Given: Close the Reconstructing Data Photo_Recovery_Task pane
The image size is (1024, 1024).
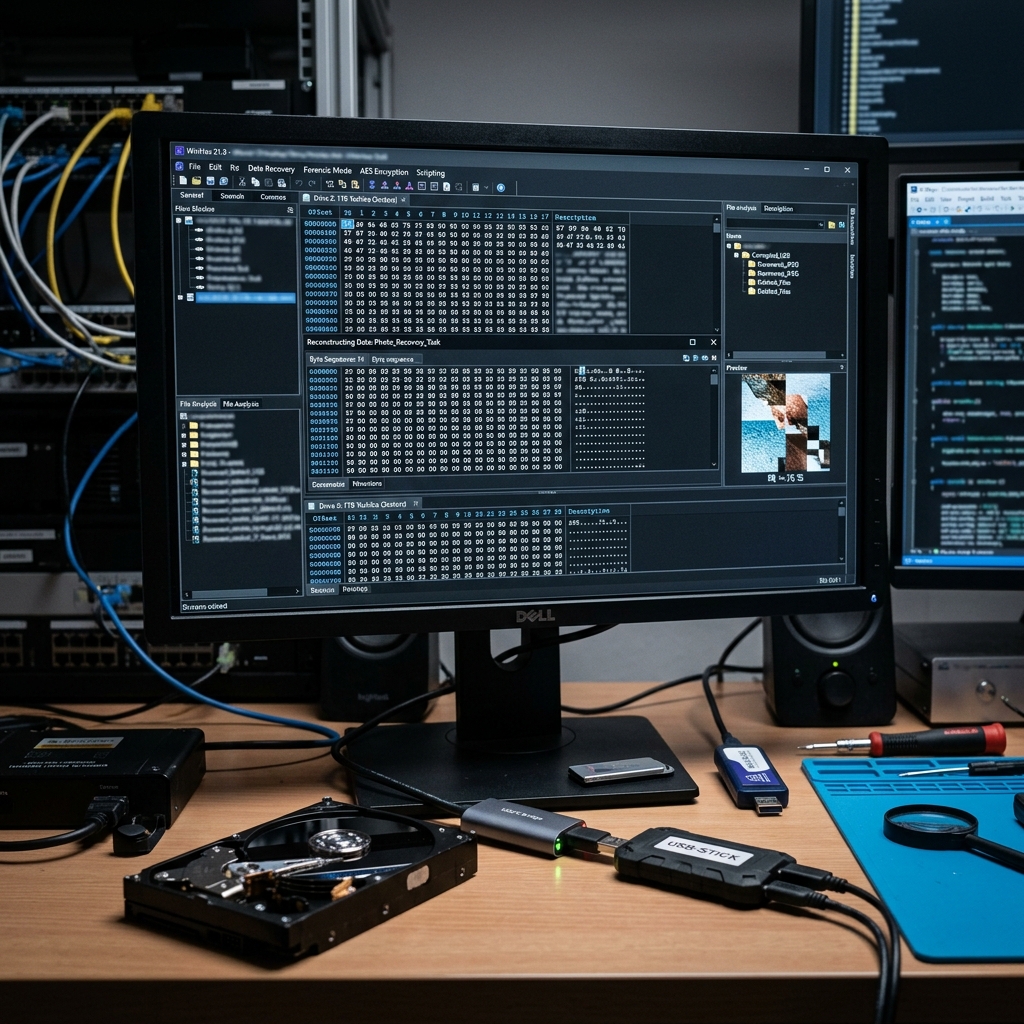Looking at the screenshot, I should click(713, 342).
